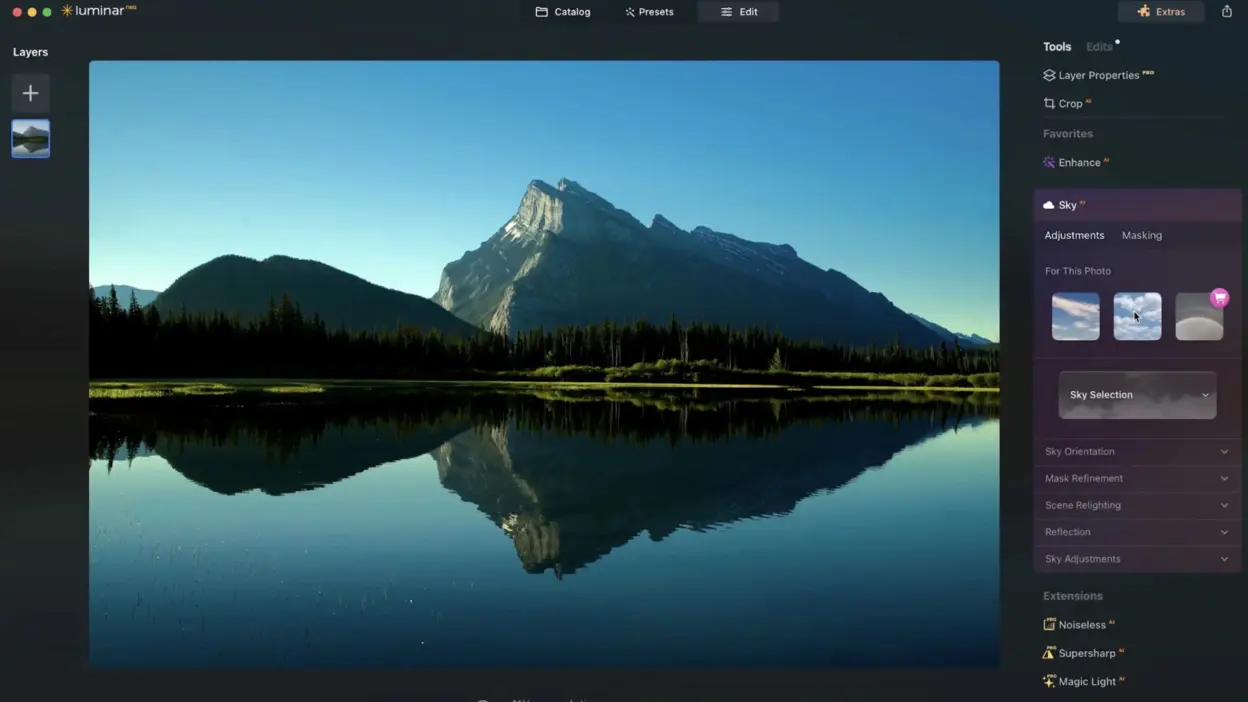This screenshot has width=1248, height=702.
Task: Open the Magic Light AI extension
Action: coord(1084,681)
